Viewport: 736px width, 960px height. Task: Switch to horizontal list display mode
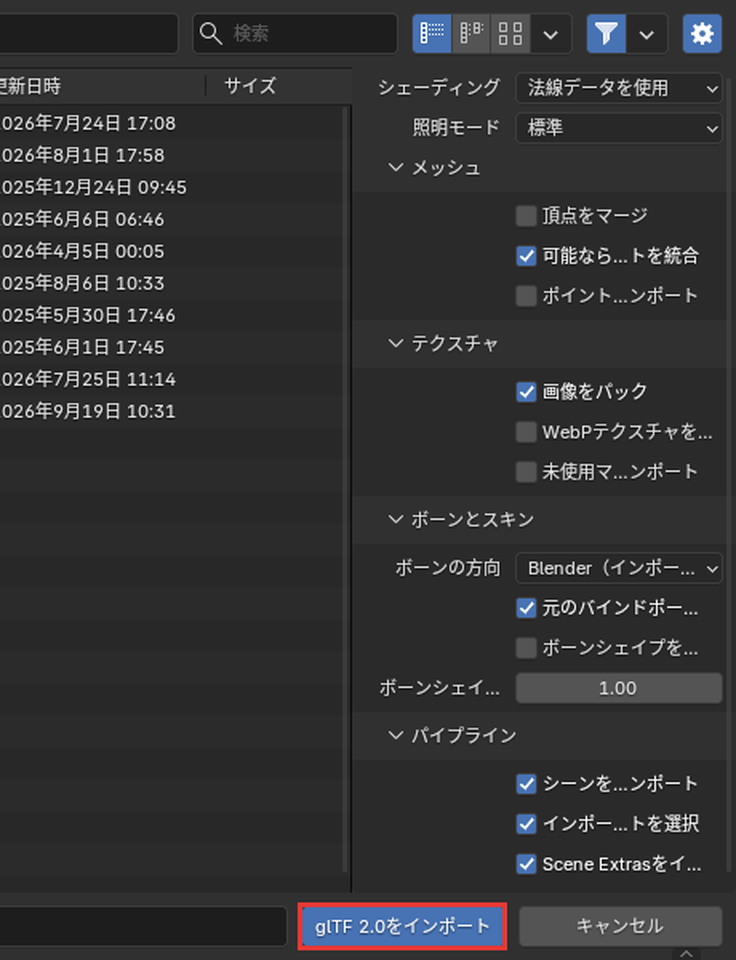(471, 33)
